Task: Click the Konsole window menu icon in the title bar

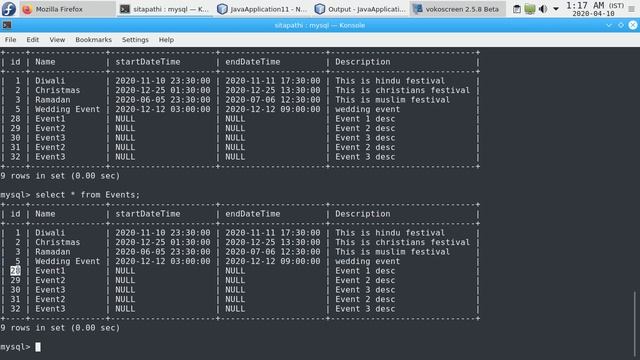Action: click(7, 25)
